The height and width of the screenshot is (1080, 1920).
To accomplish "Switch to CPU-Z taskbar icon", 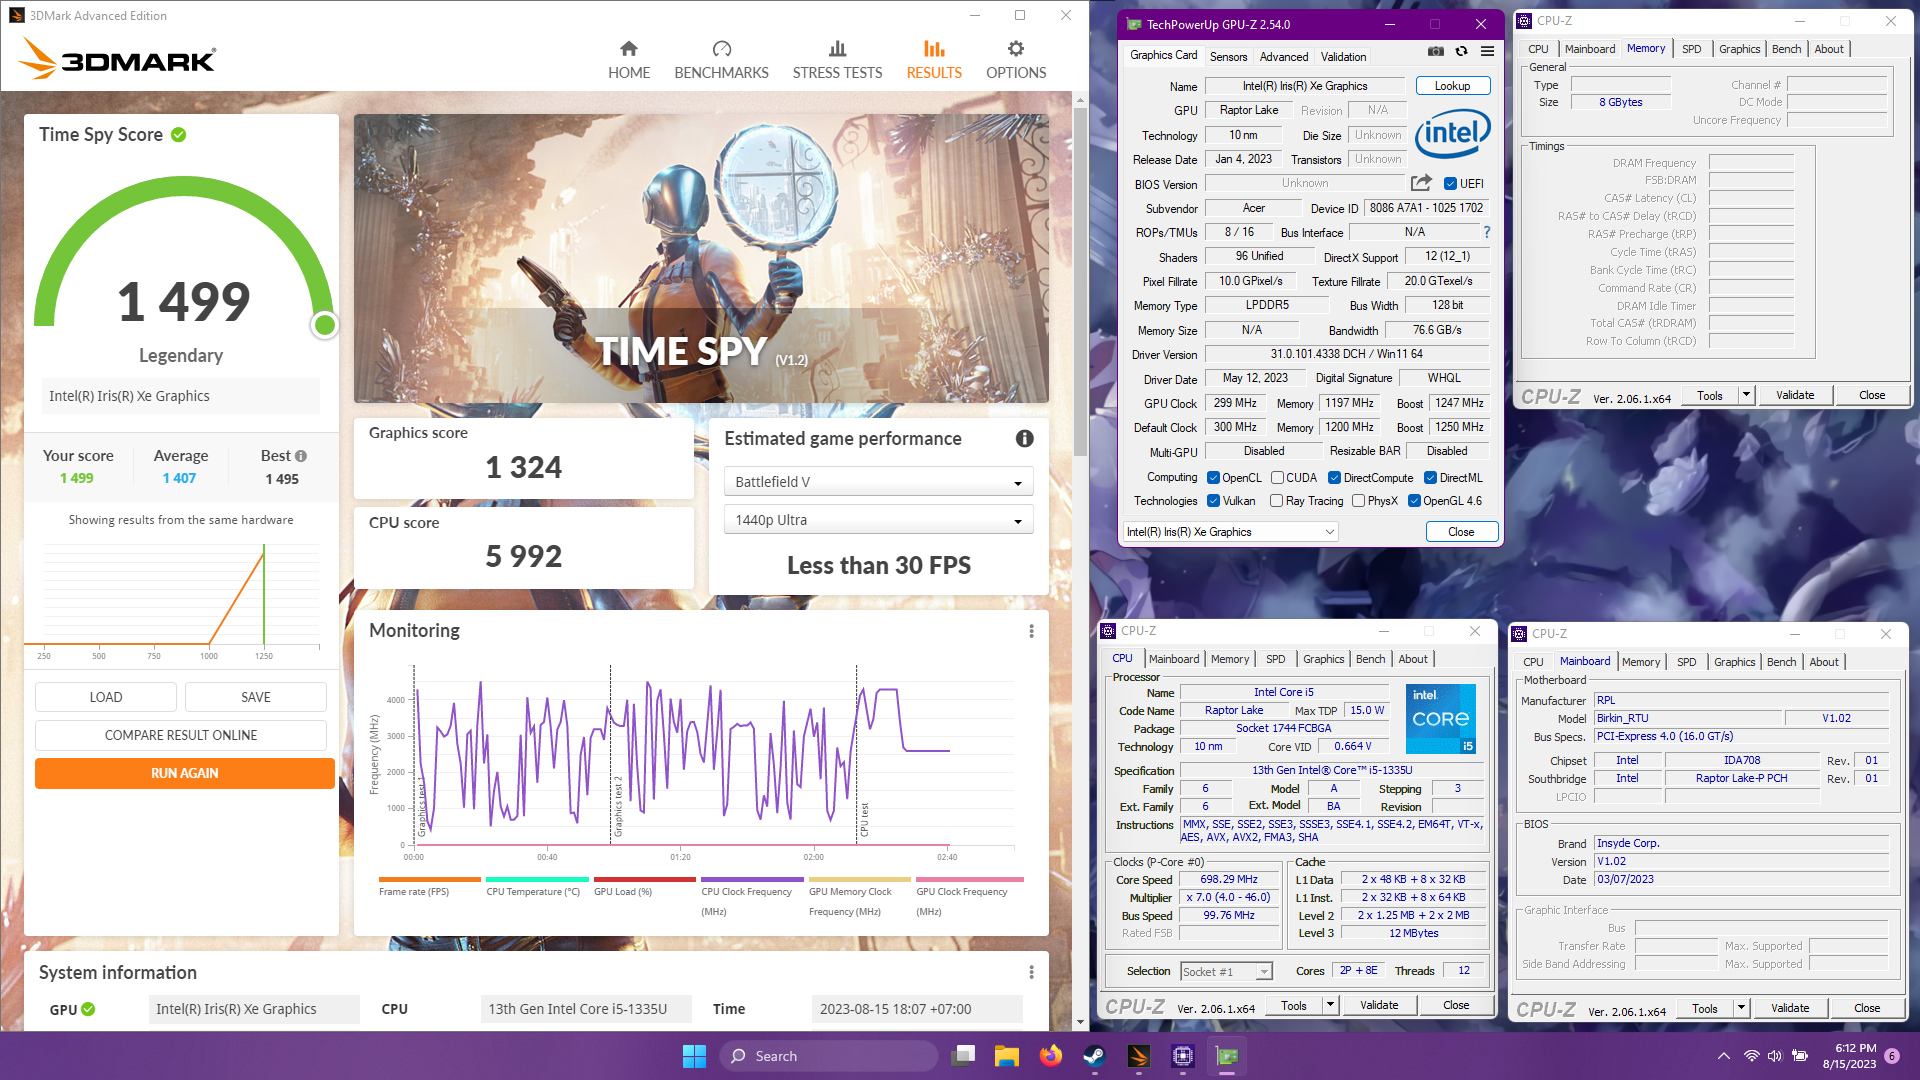I will 1183,1056.
